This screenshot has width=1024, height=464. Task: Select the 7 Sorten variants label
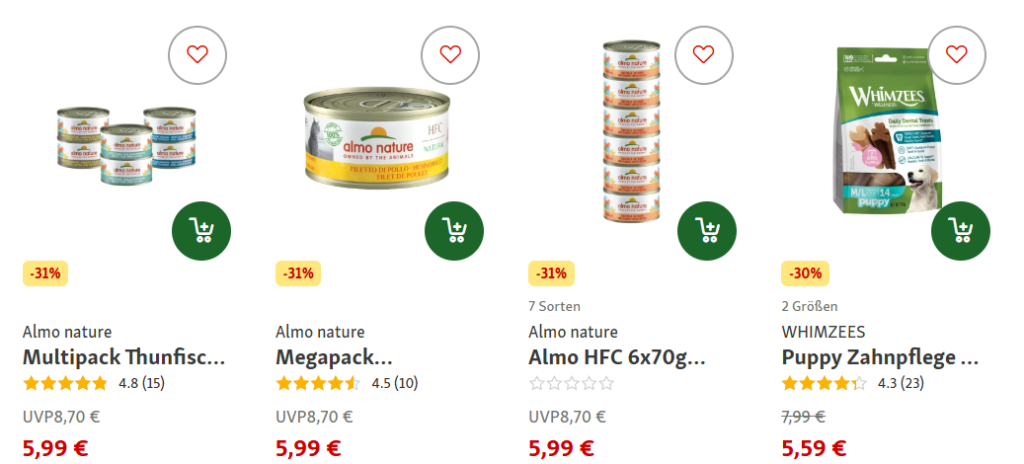[554, 306]
